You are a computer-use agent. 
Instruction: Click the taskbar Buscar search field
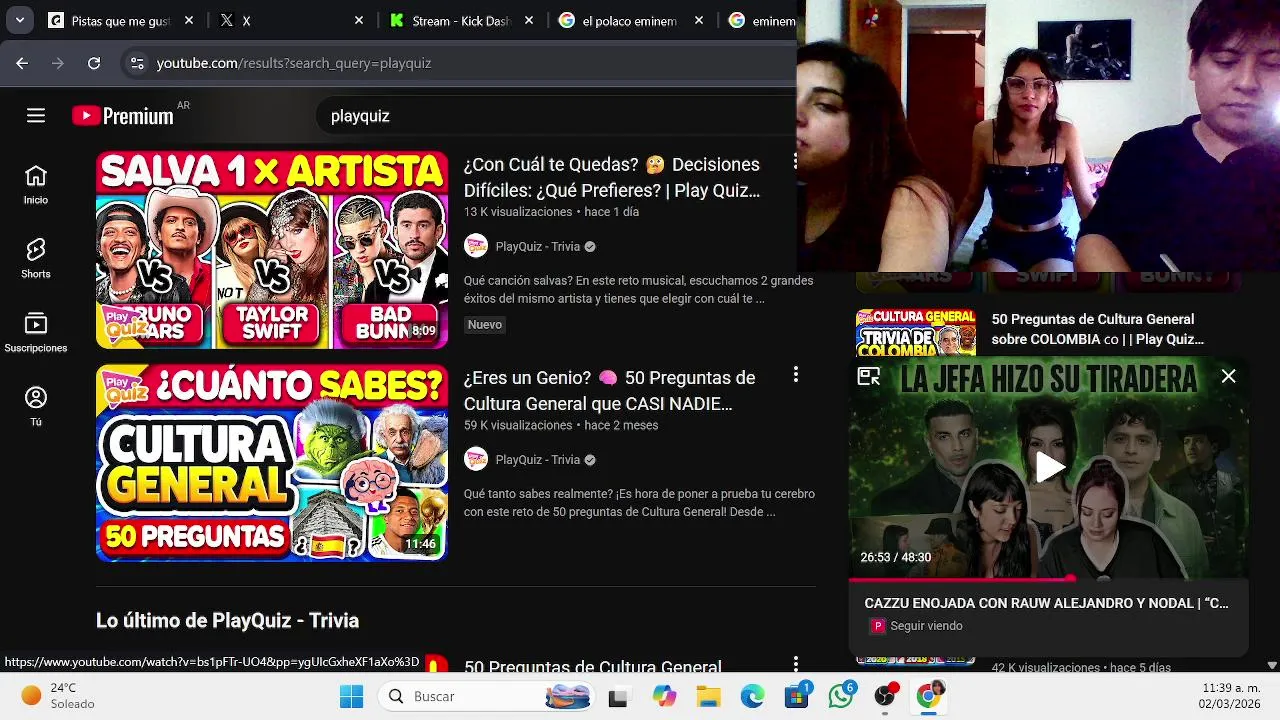(x=485, y=696)
